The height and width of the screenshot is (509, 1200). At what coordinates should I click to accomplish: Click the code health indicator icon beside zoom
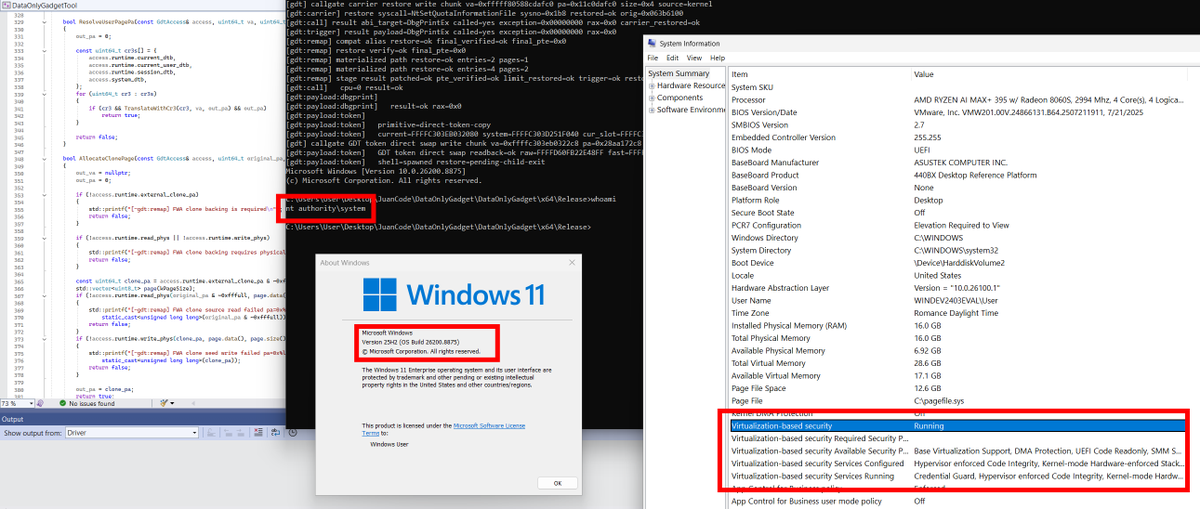40,403
